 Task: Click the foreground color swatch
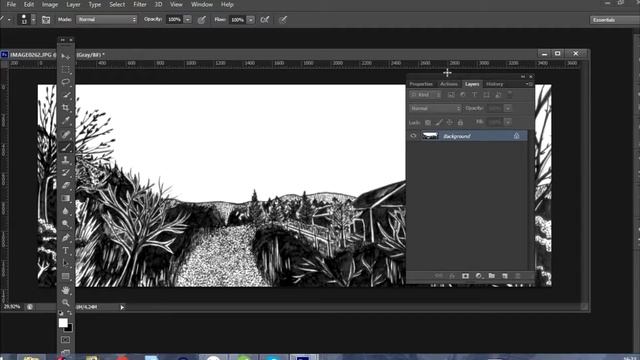63,322
